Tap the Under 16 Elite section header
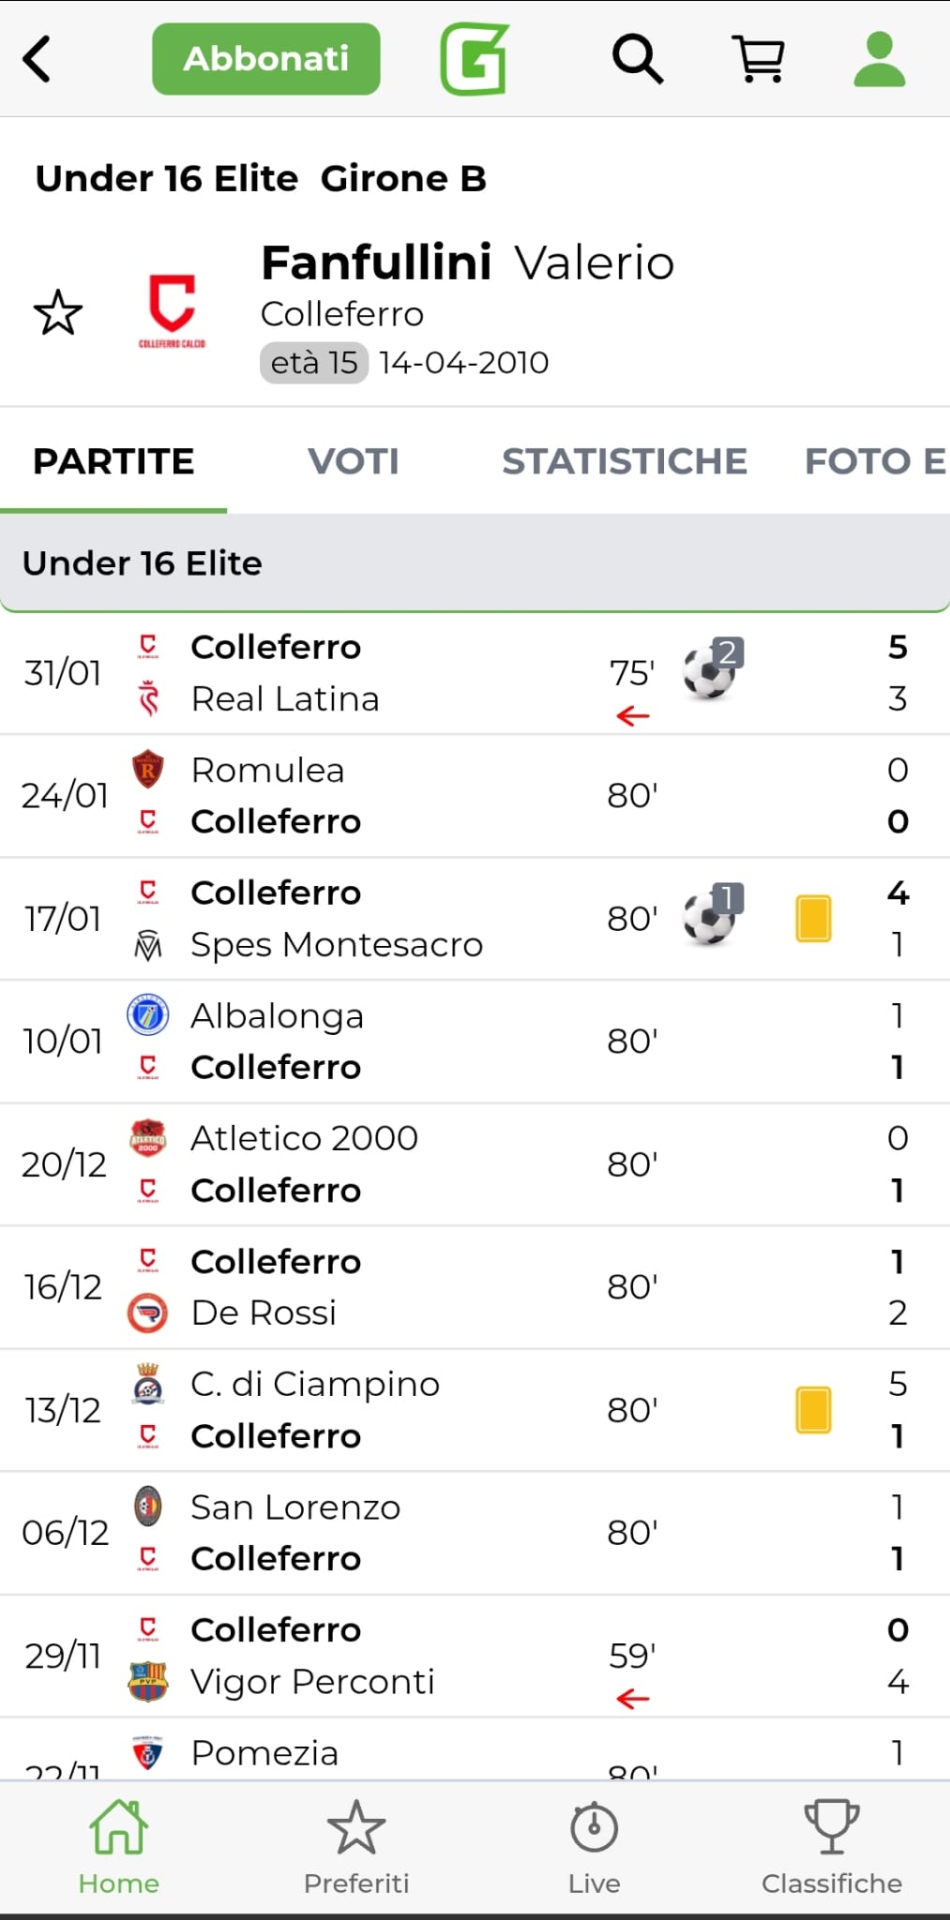This screenshot has width=950, height=1920. [x=474, y=563]
